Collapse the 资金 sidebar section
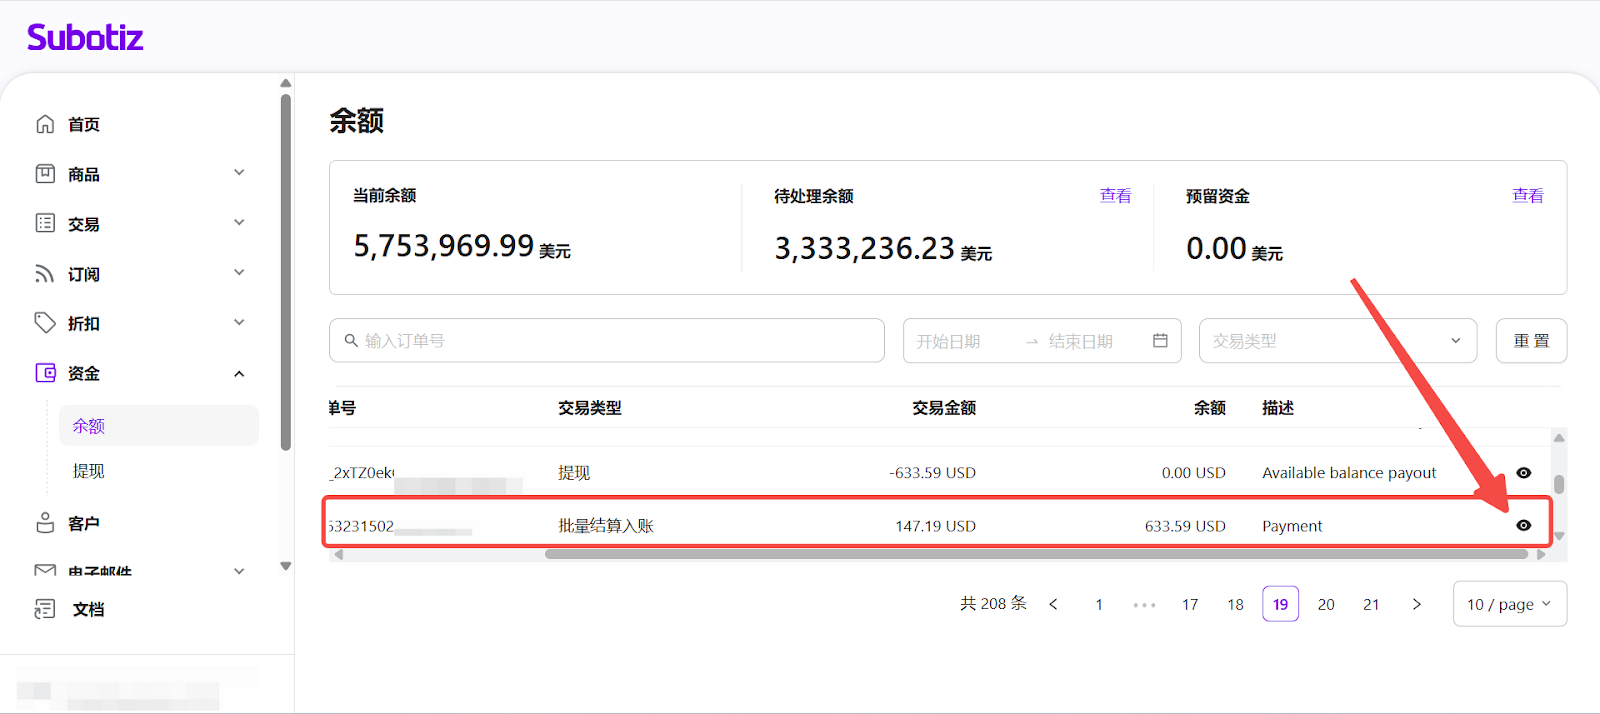 coord(239,374)
